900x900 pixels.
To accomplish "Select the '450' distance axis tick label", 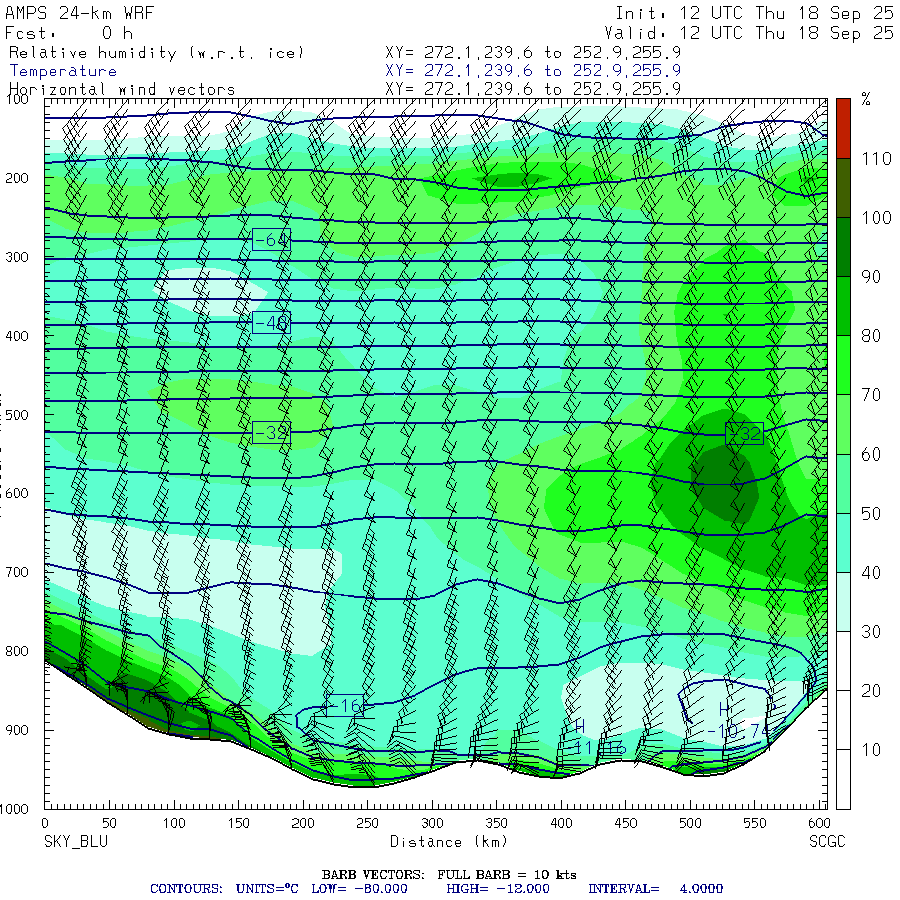I will click(626, 823).
